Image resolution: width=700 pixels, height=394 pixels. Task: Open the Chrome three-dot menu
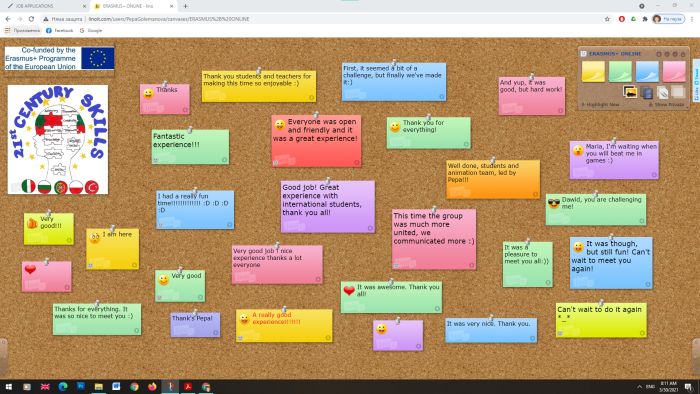pyautogui.click(x=692, y=19)
